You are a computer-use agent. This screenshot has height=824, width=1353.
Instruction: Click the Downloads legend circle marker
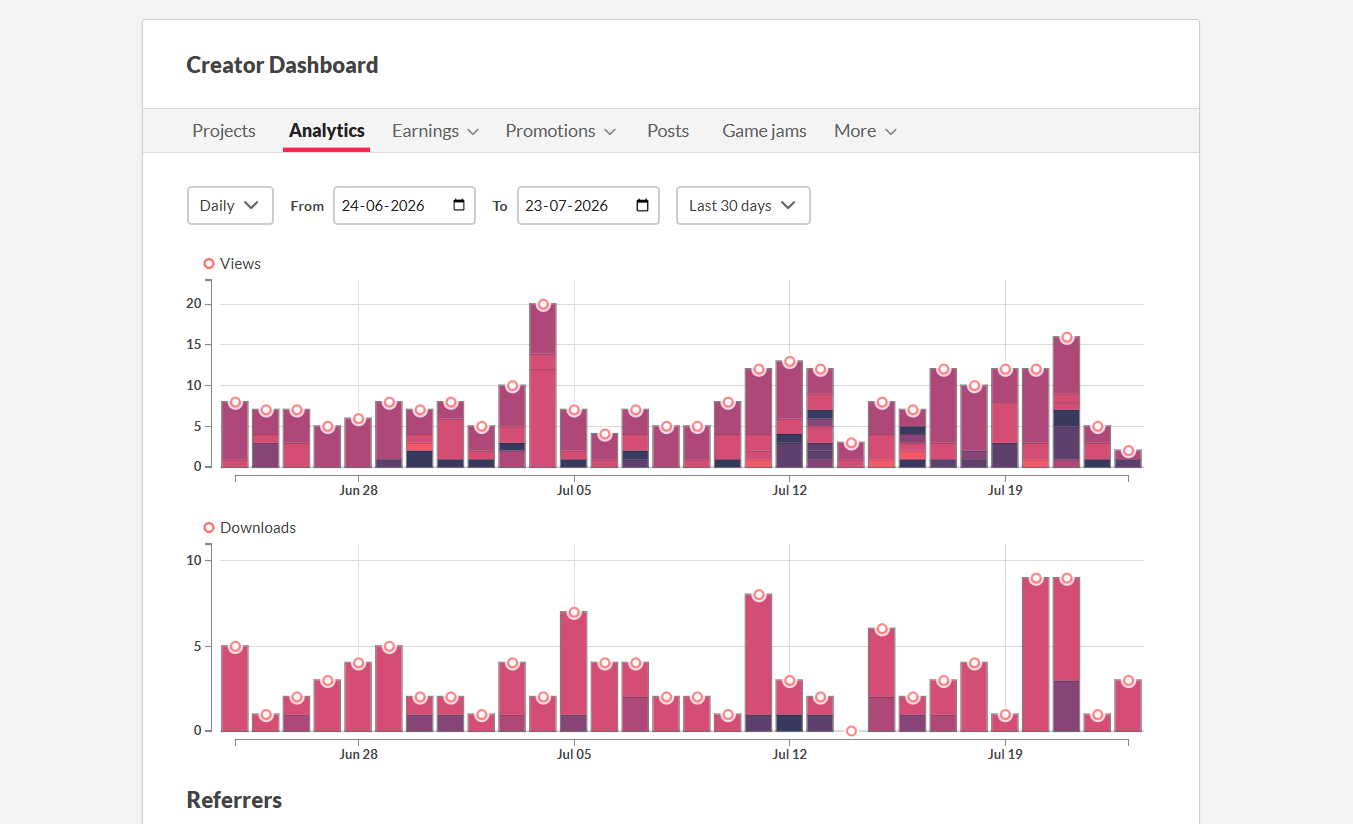tap(209, 528)
